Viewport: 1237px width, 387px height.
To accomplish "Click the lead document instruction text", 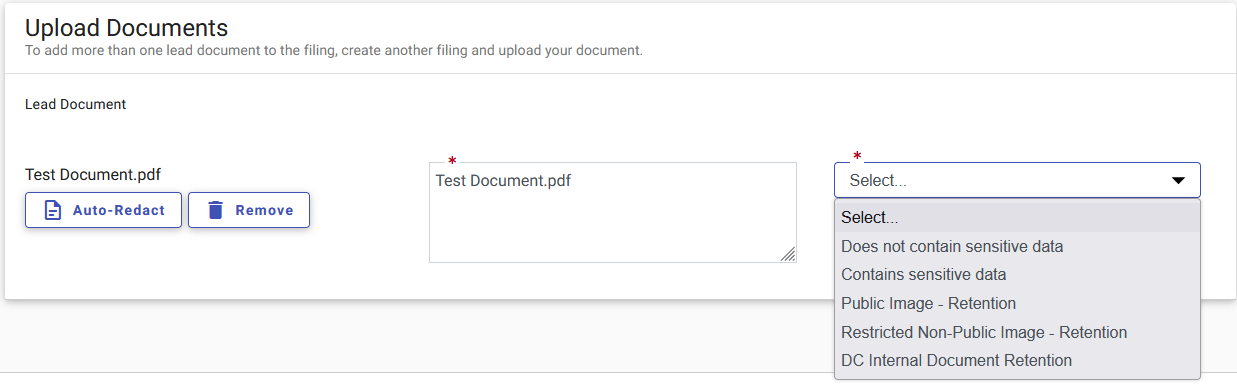I will tap(334, 50).
